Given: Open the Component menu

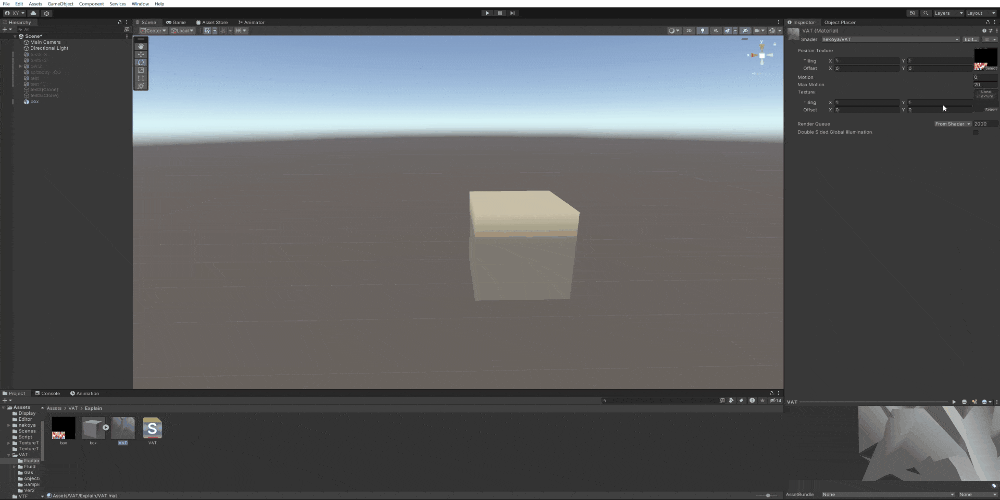Looking at the screenshot, I should pos(91,4).
